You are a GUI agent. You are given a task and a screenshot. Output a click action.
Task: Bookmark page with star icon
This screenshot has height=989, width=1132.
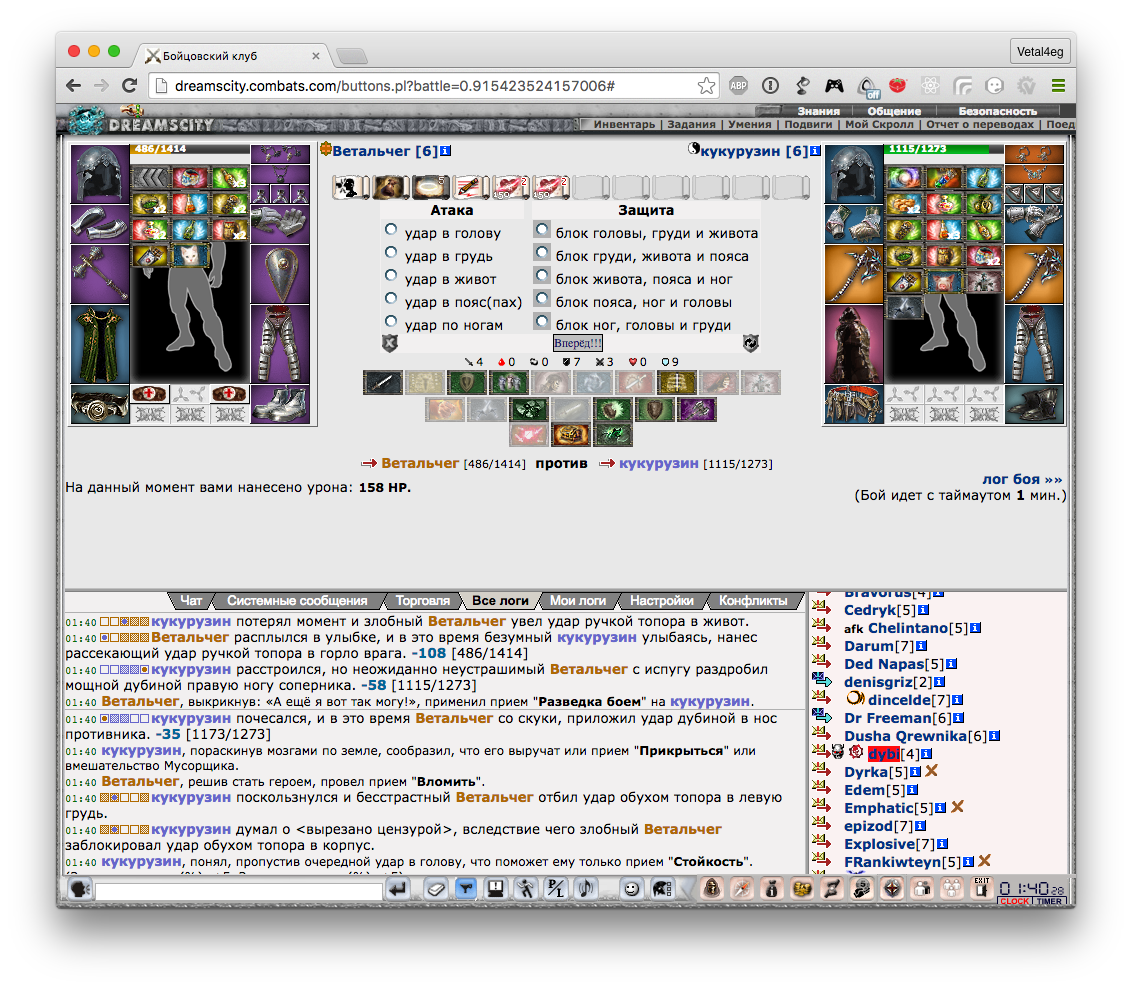(706, 86)
